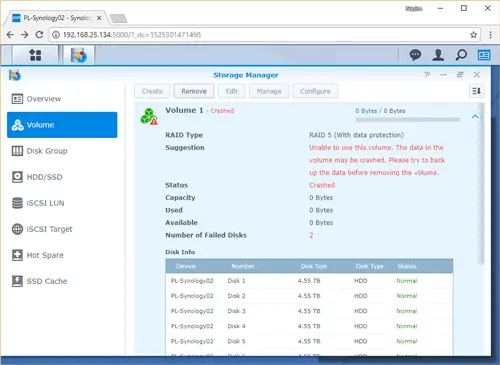Click the Manage button

pyautogui.click(x=269, y=91)
